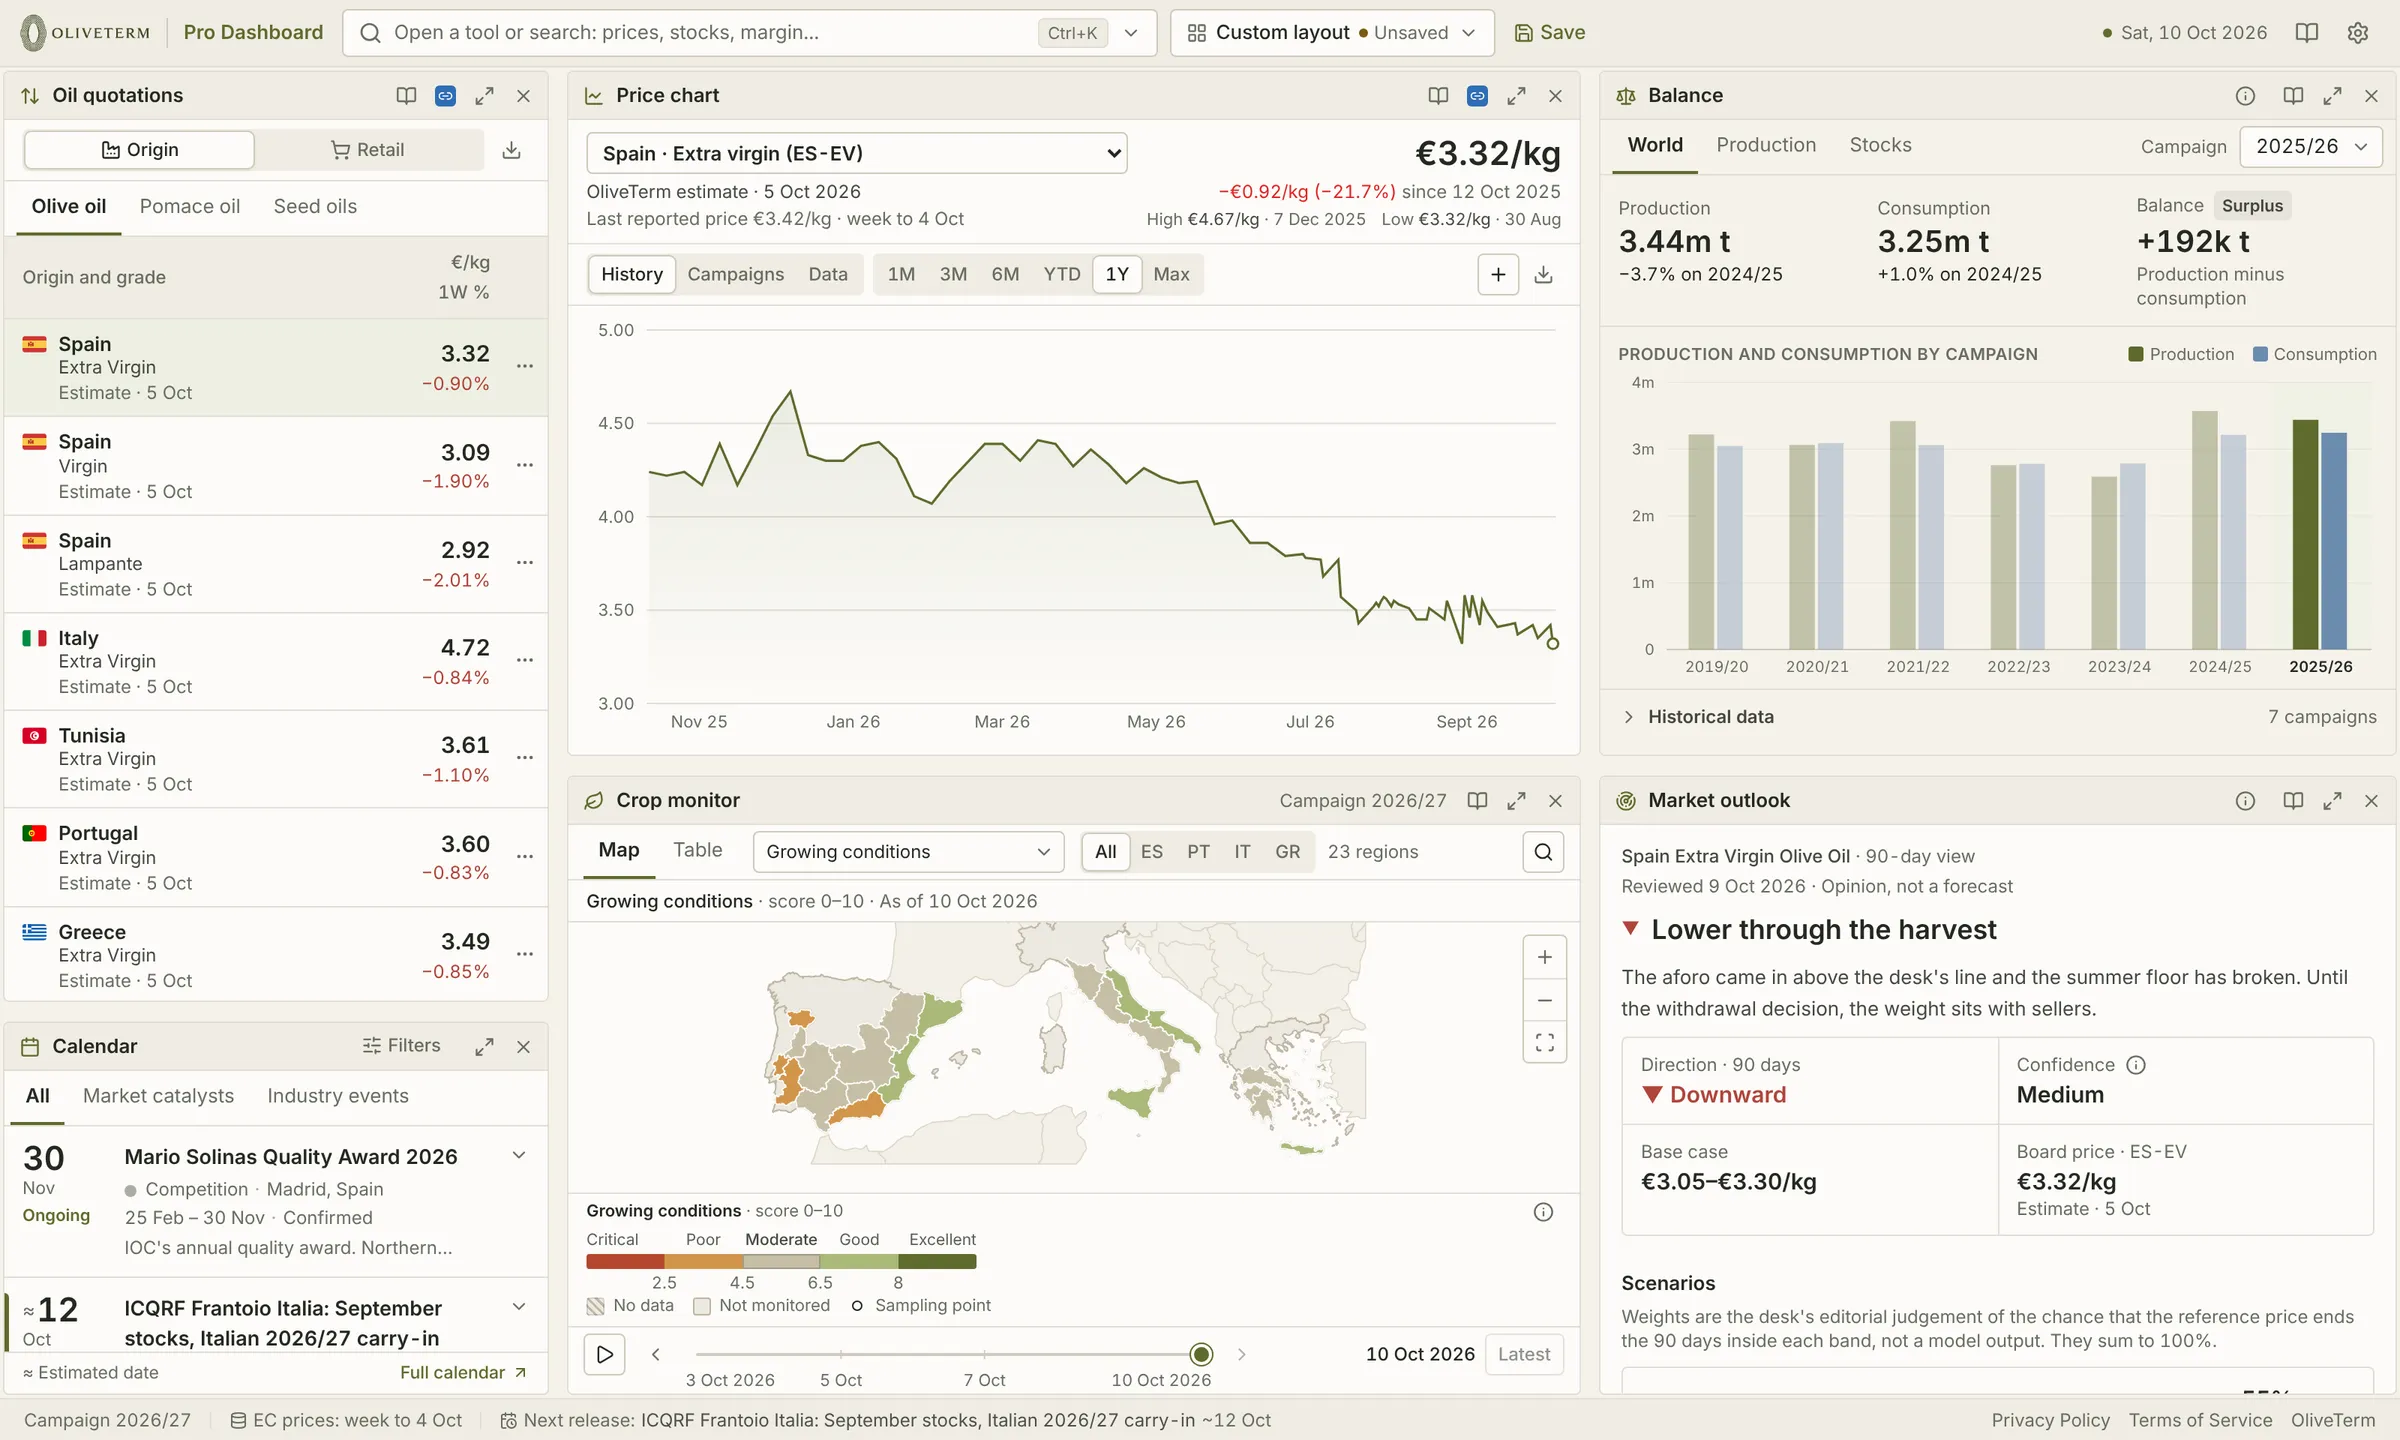Jump to Latest crop monitor date

click(x=1523, y=1354)
